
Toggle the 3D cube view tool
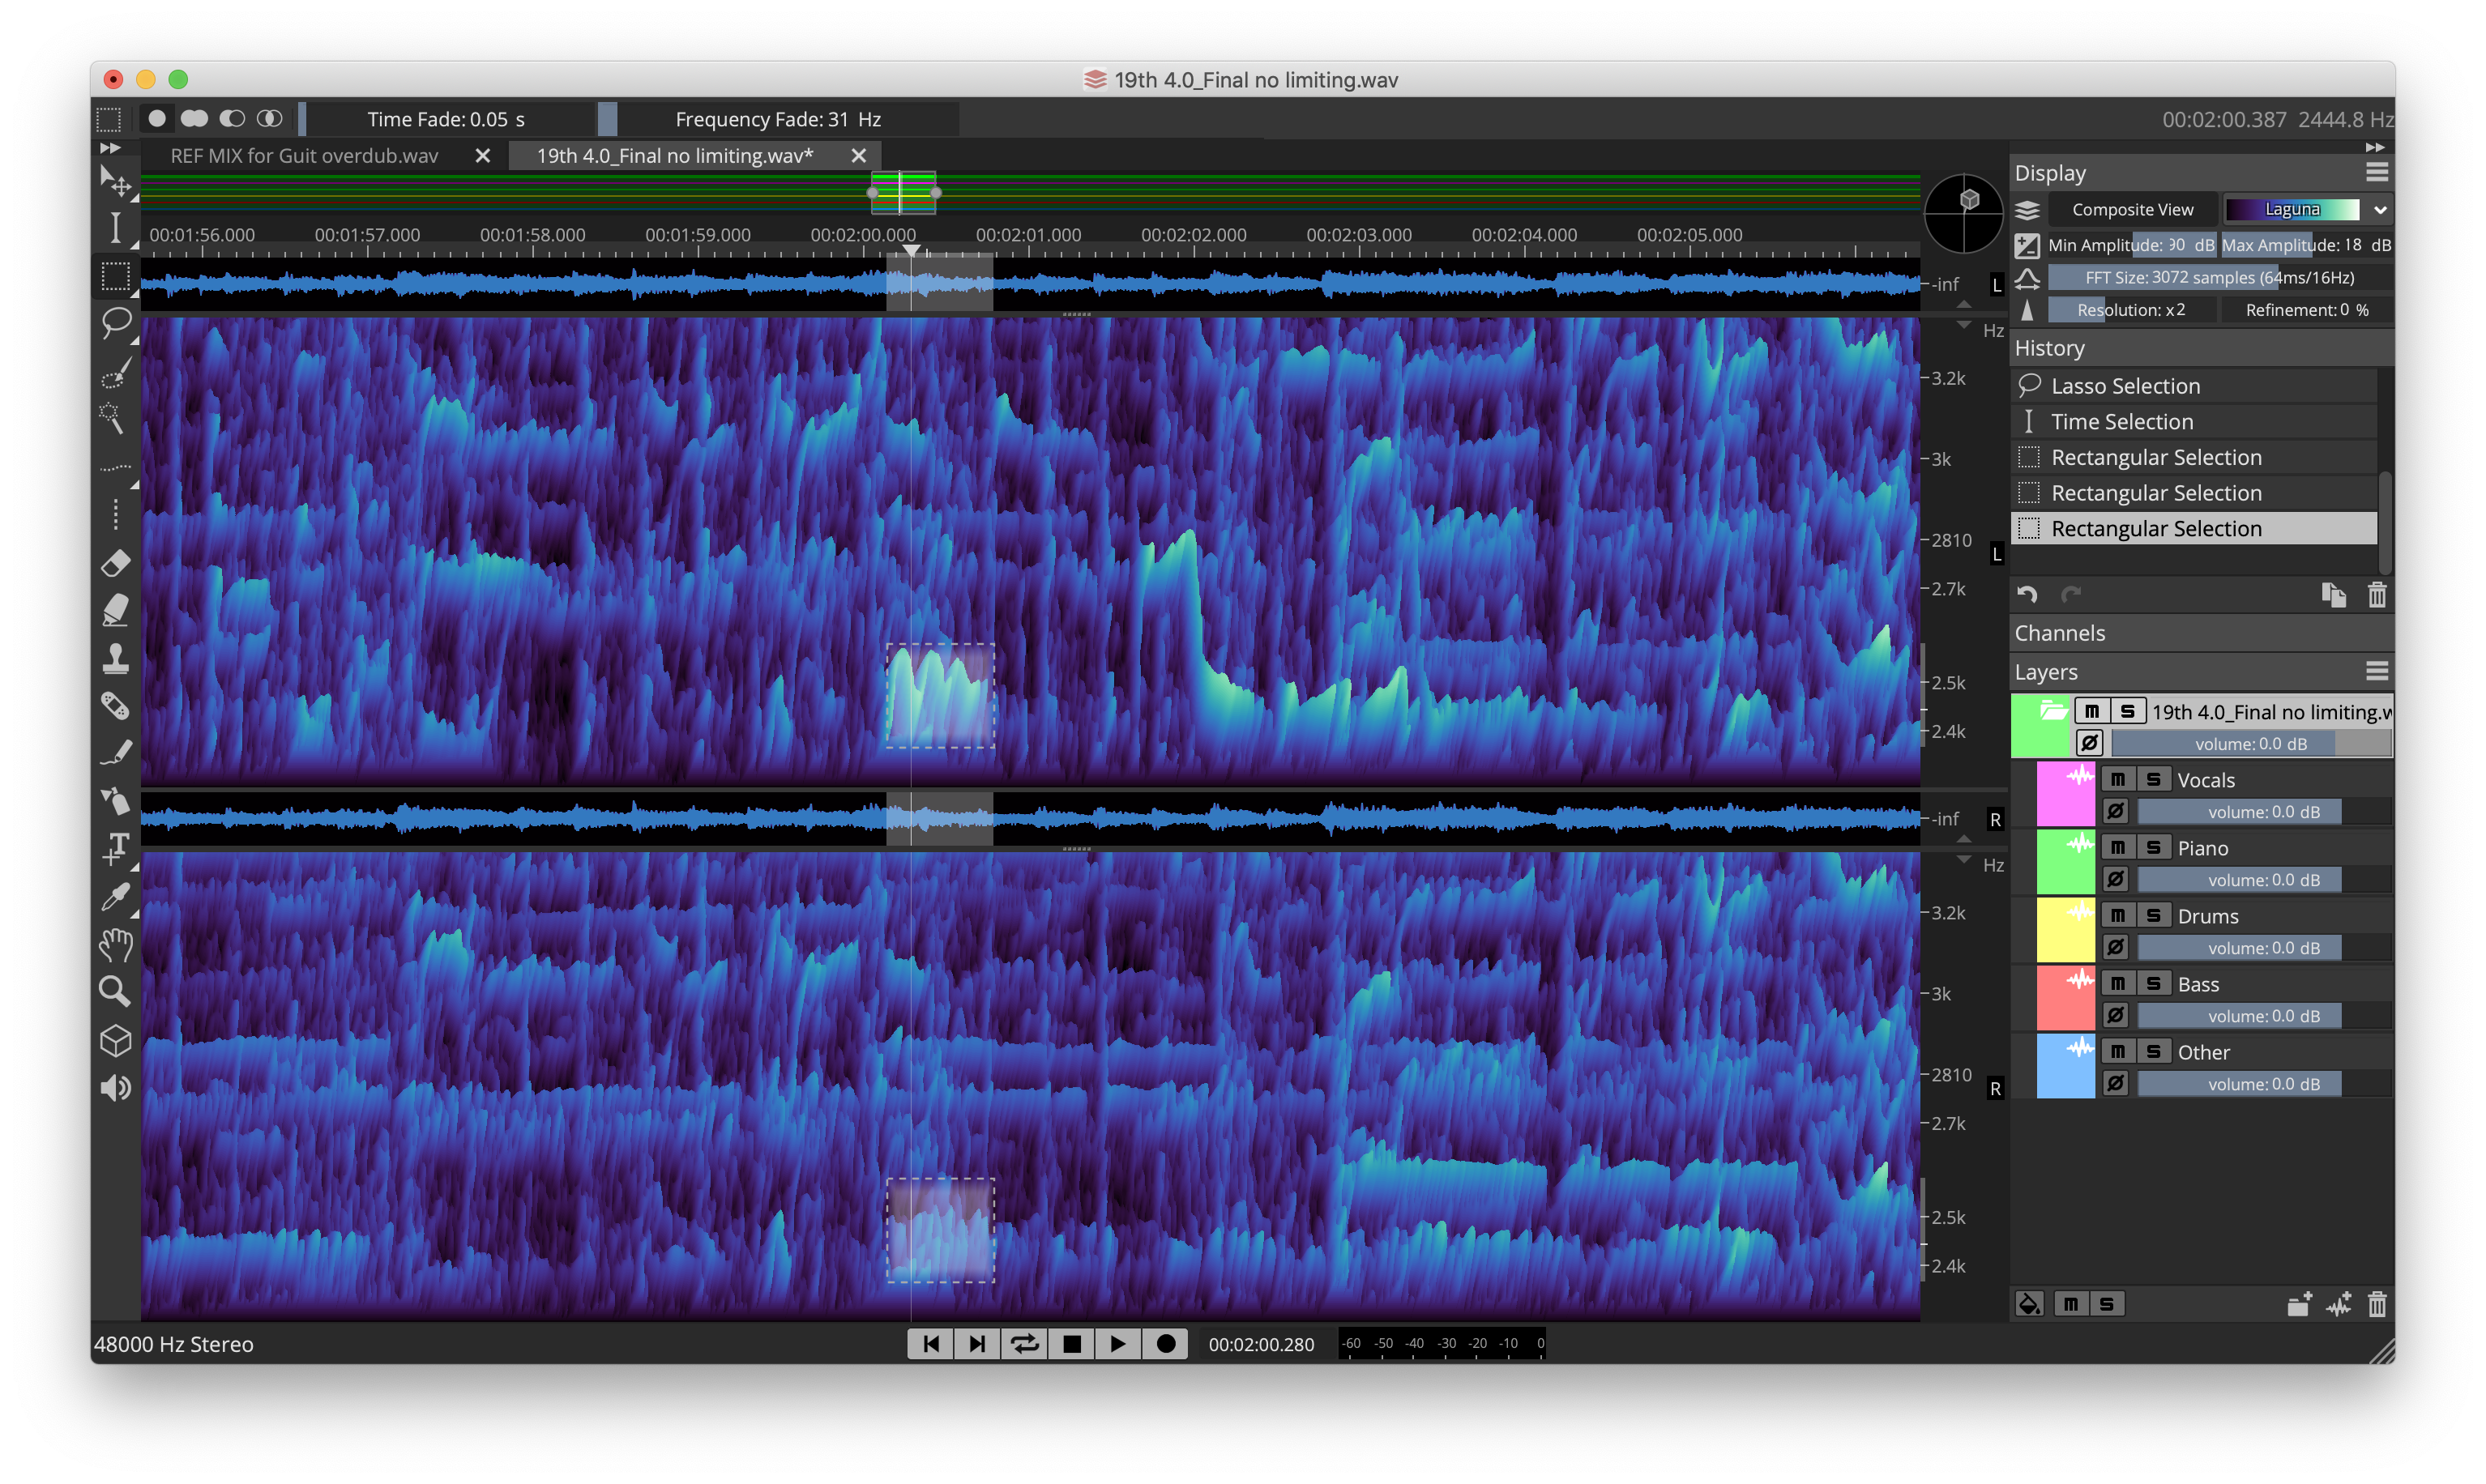tap(115, 1040)
